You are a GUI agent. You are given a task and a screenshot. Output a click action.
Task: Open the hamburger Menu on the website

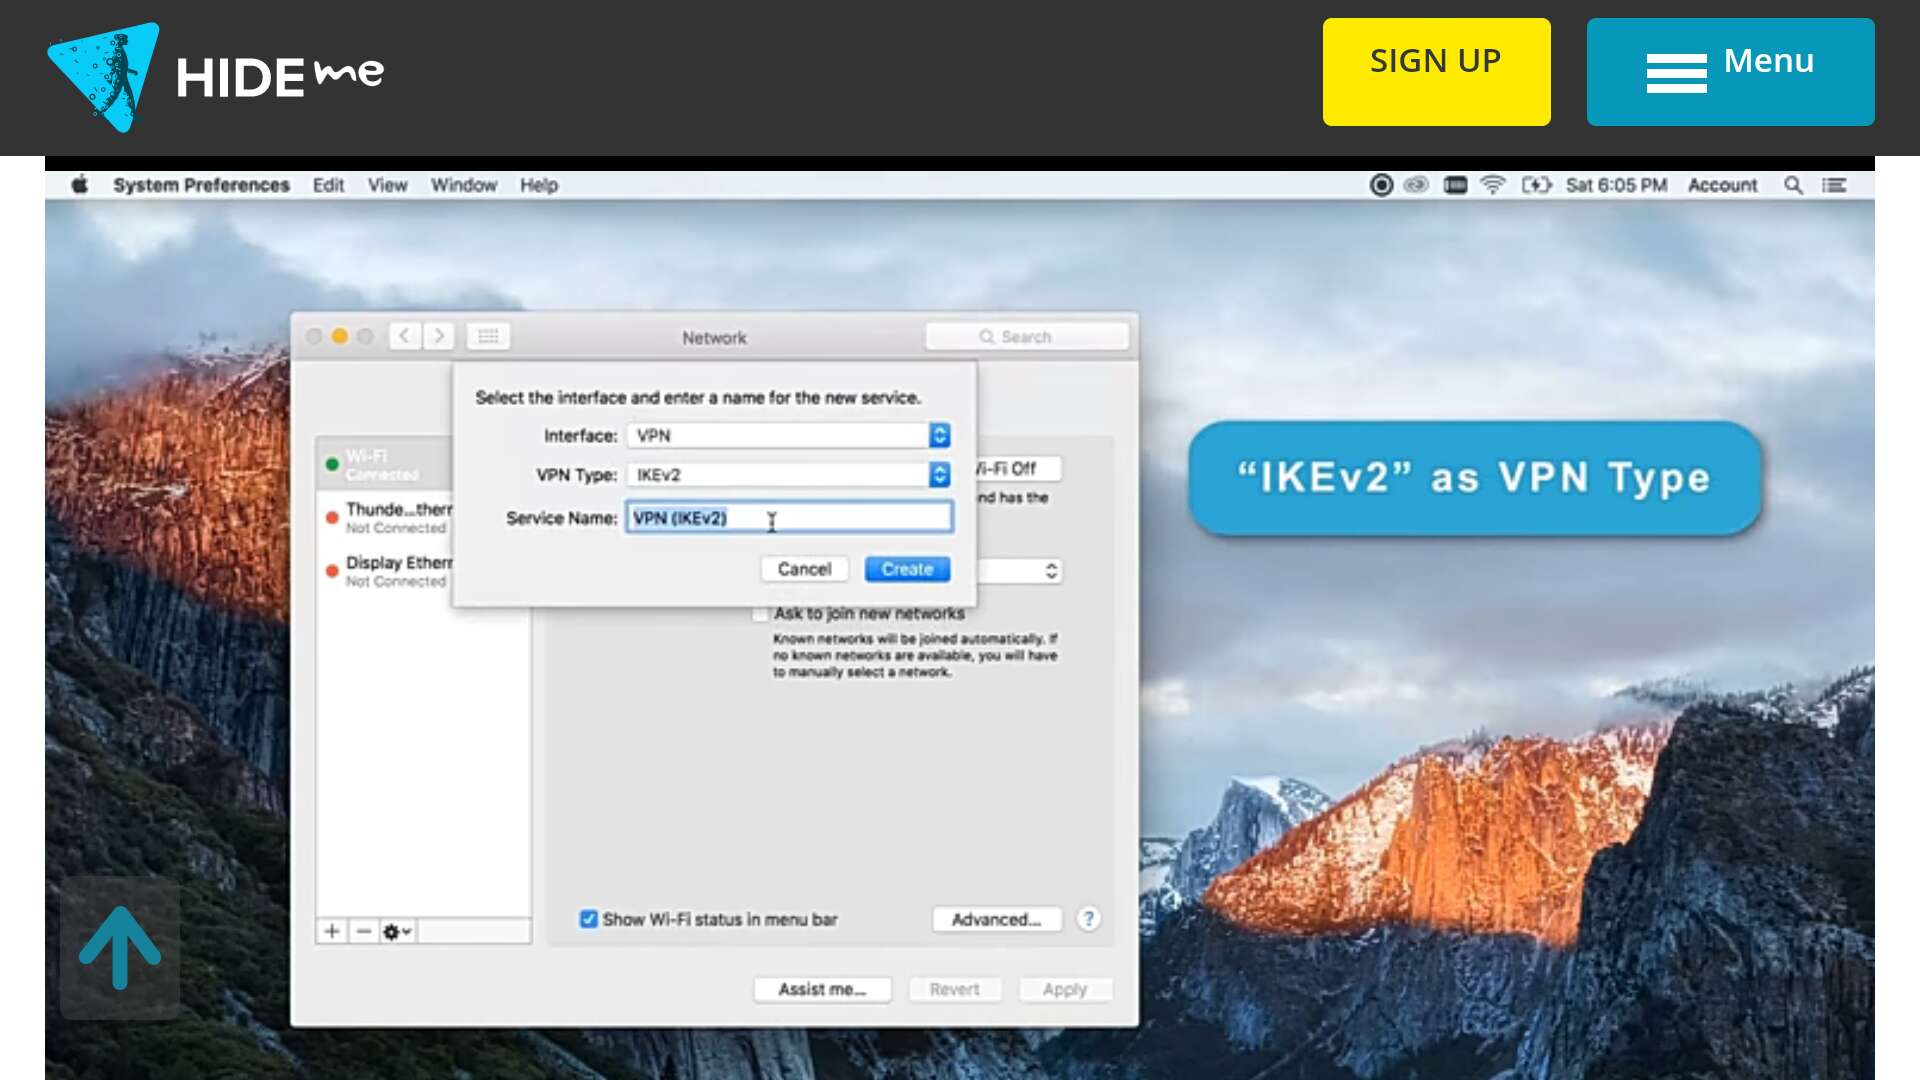[1730, 72]
